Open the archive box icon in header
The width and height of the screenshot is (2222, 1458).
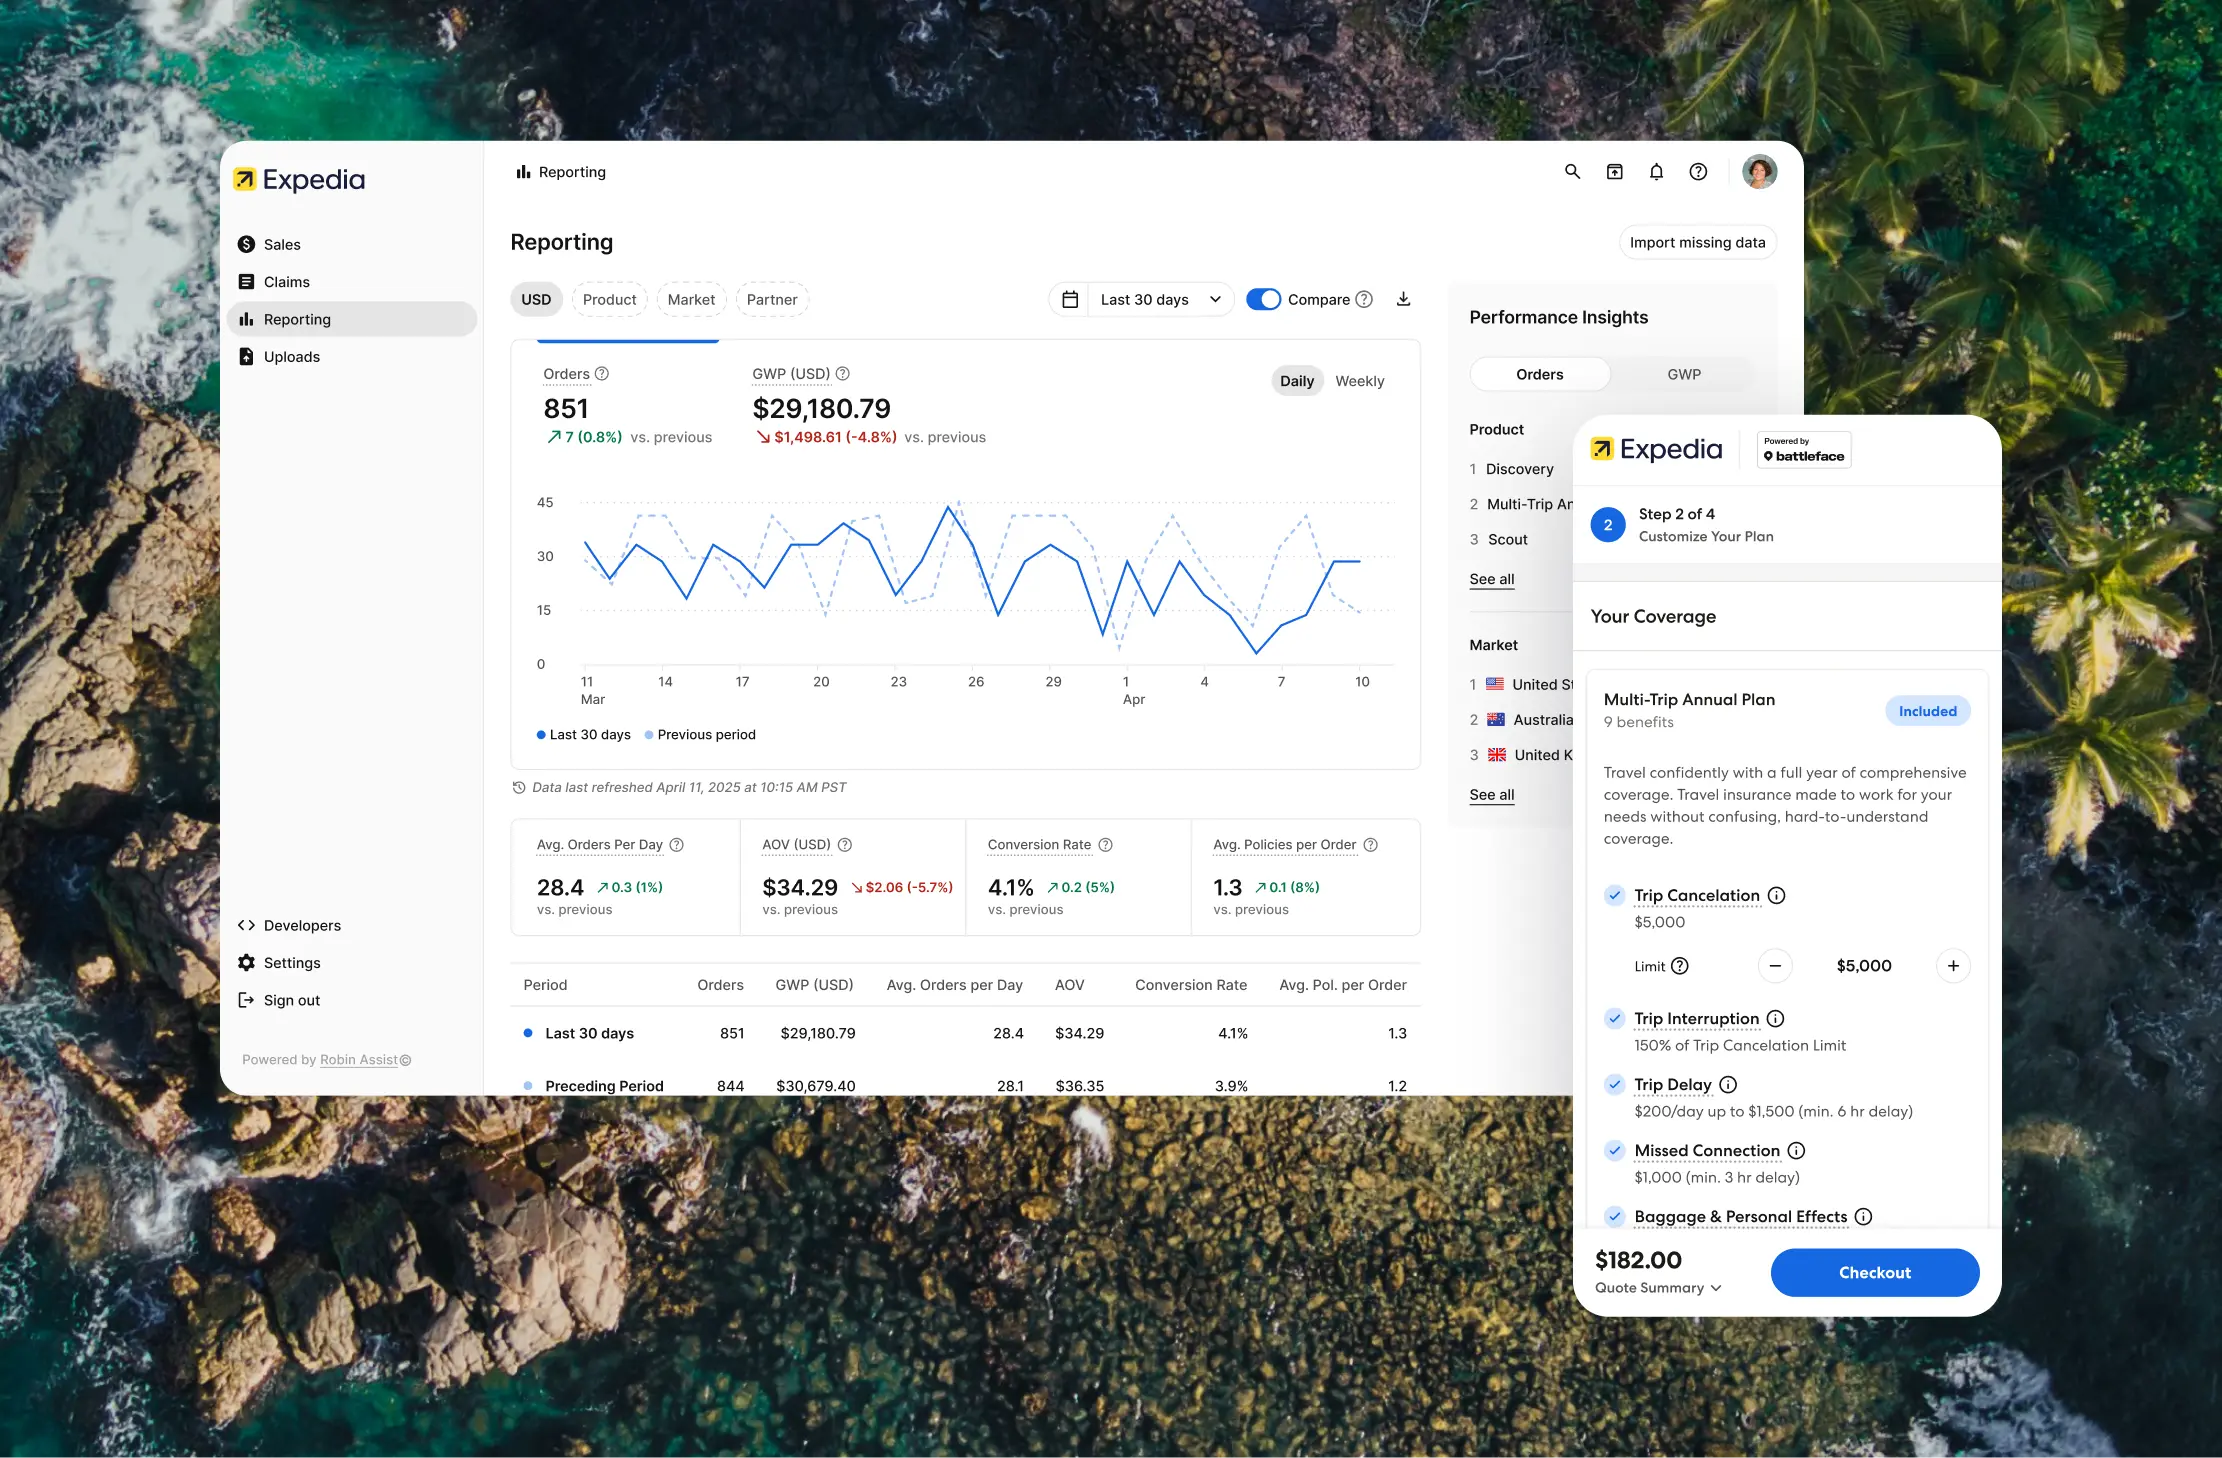pyautogui.click(x=1614, y=172)
